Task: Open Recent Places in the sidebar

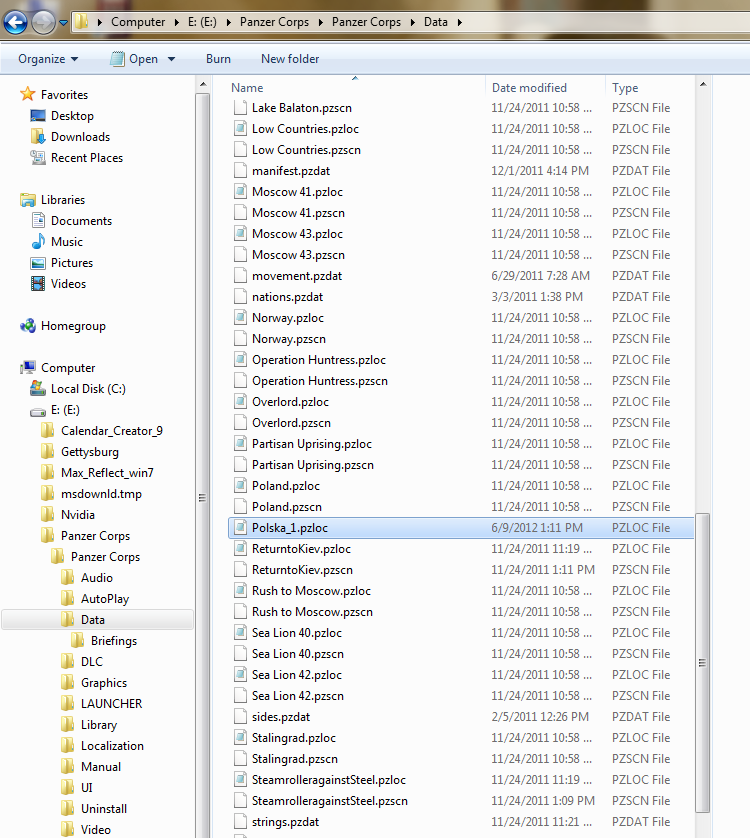Action: [87, 158]
